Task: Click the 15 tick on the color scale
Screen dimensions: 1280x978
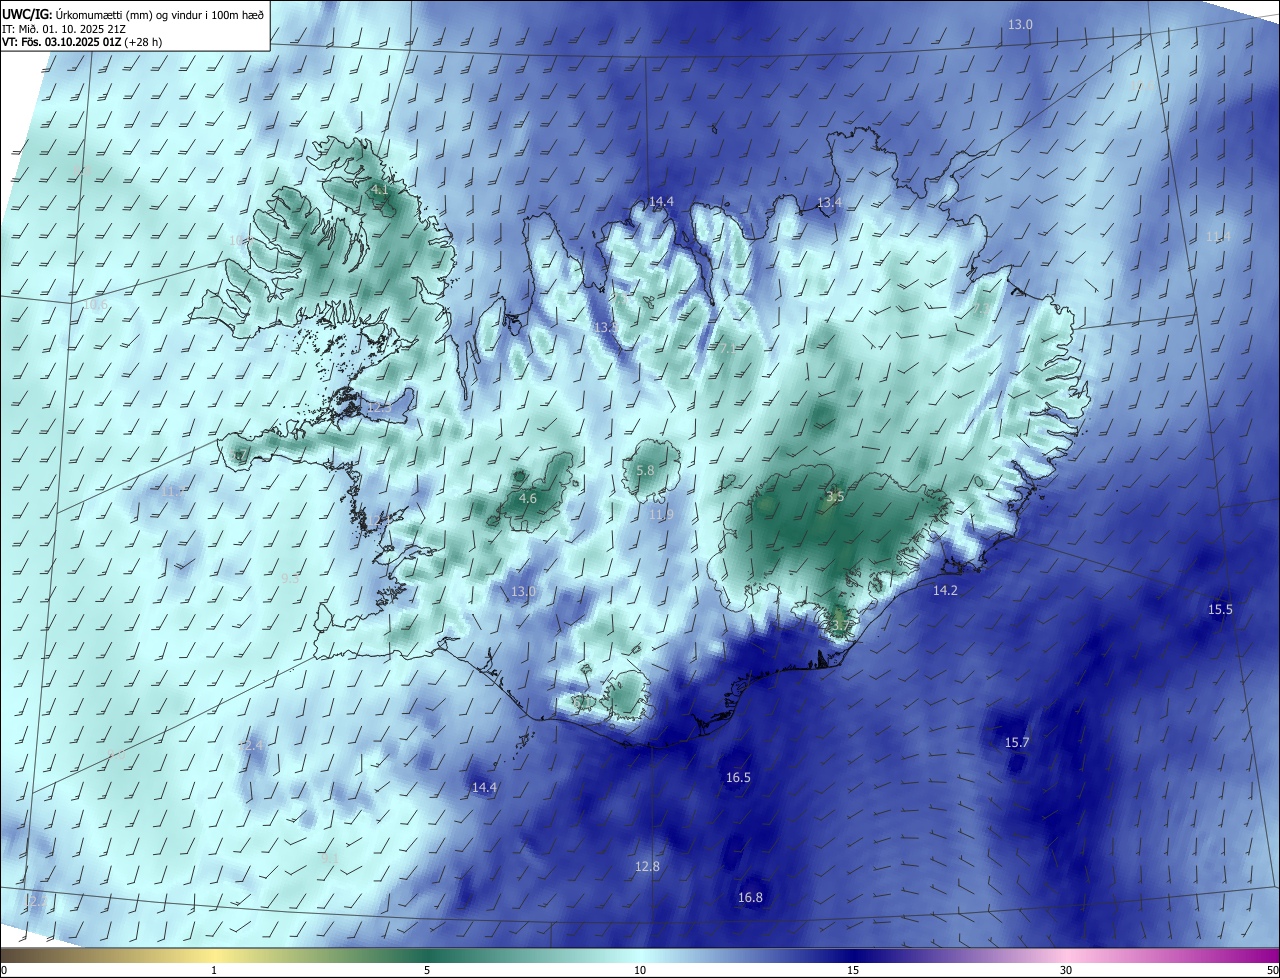Action: pyautogui.click(x=853, y=970)
